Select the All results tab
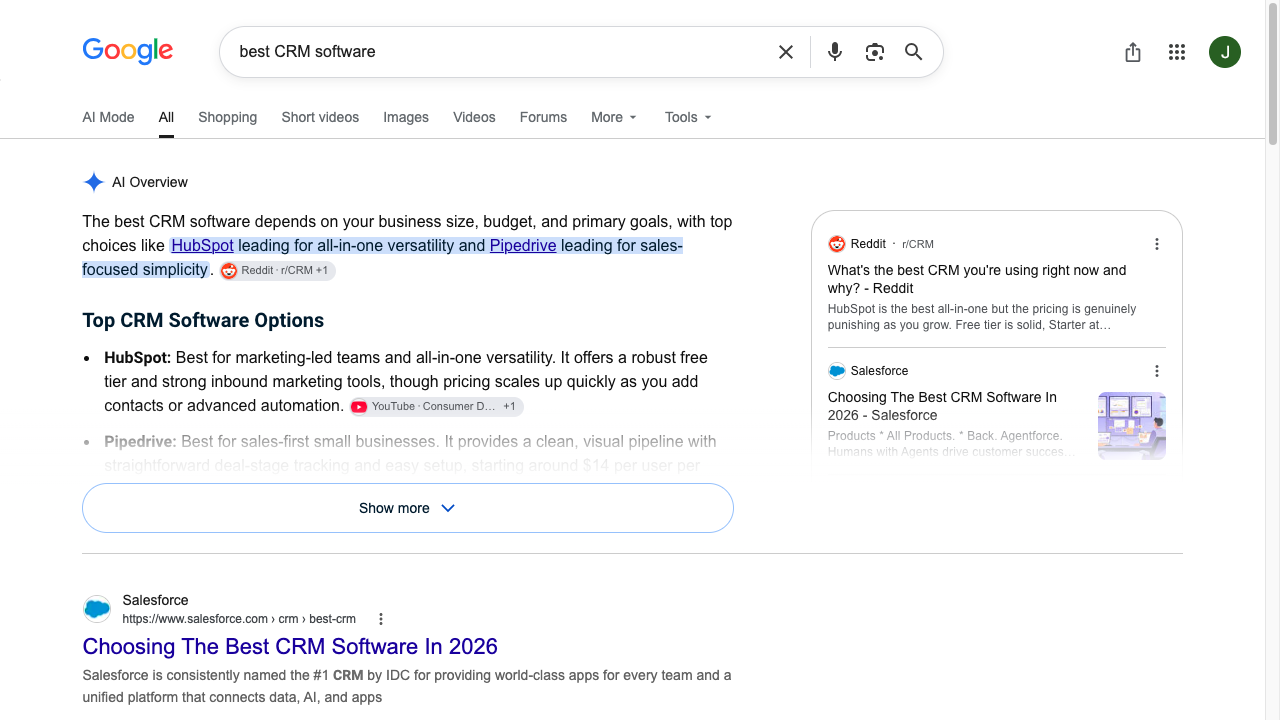The height and width of the screenshot is (720, 1280). pos(166,117)
